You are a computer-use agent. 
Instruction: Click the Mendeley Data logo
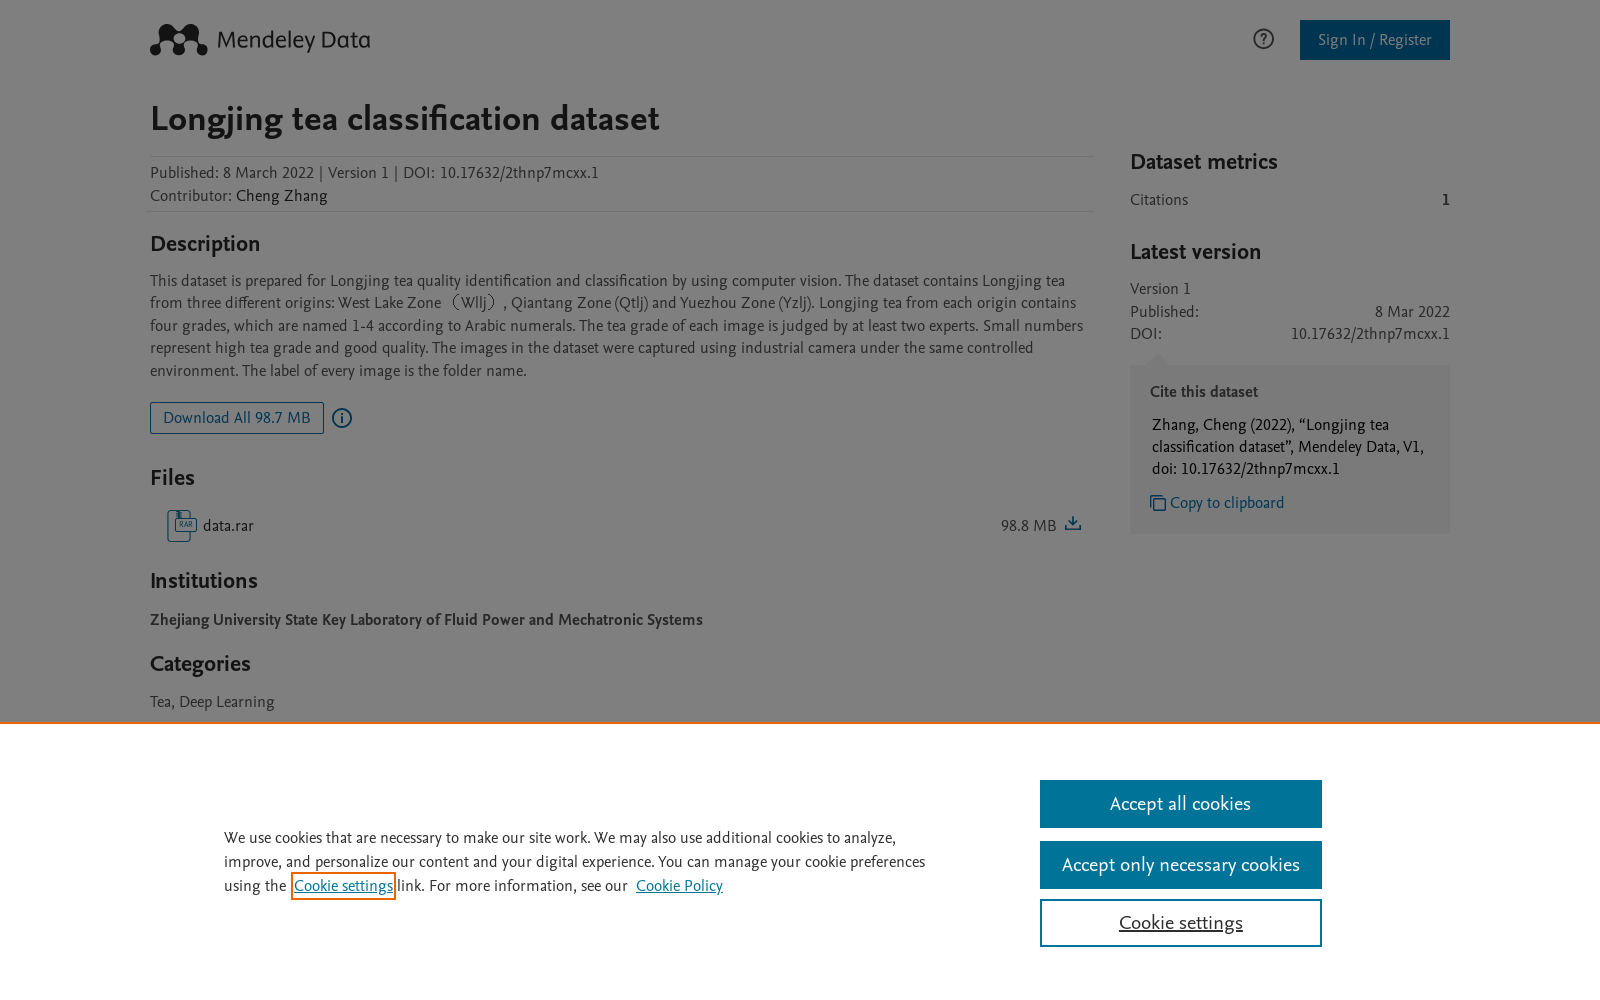pyautogui.click(x=260, y=40)
